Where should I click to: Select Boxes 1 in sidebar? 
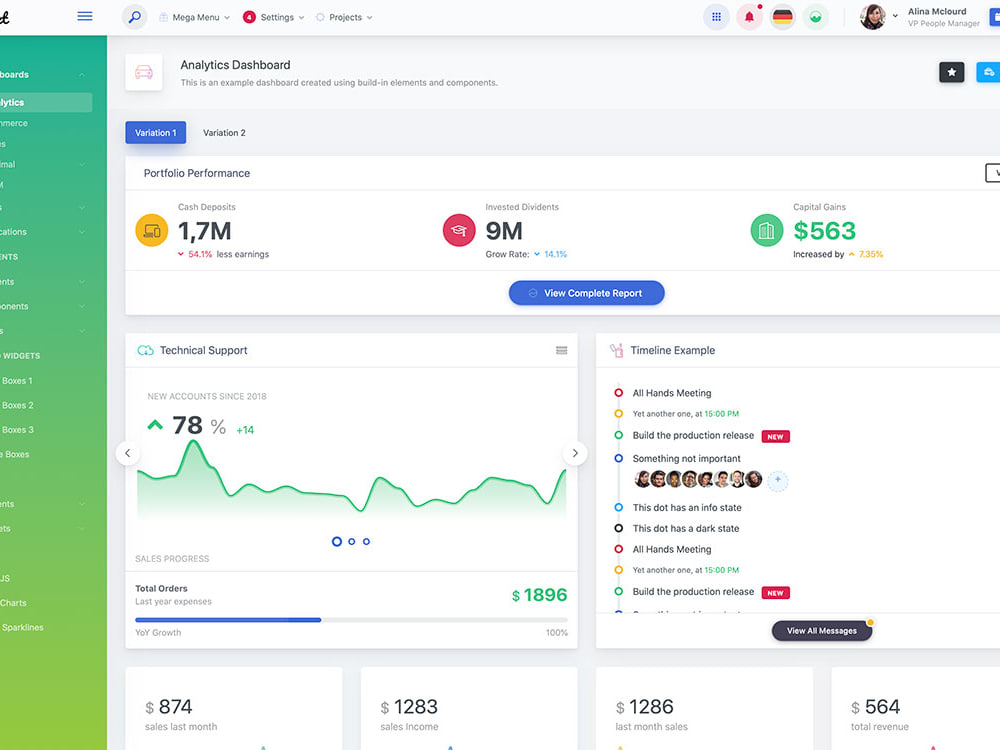[x=17, y=381]
